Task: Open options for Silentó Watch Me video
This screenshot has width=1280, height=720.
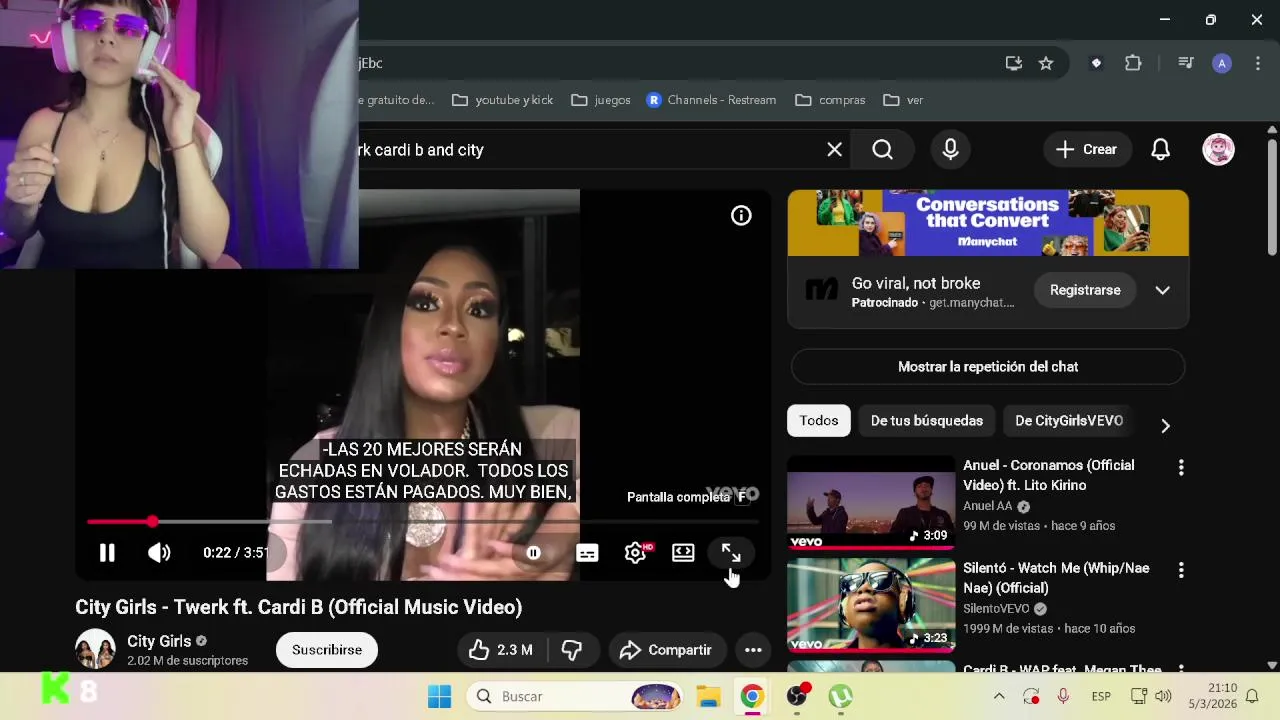Action: (x=1181, y=571)
